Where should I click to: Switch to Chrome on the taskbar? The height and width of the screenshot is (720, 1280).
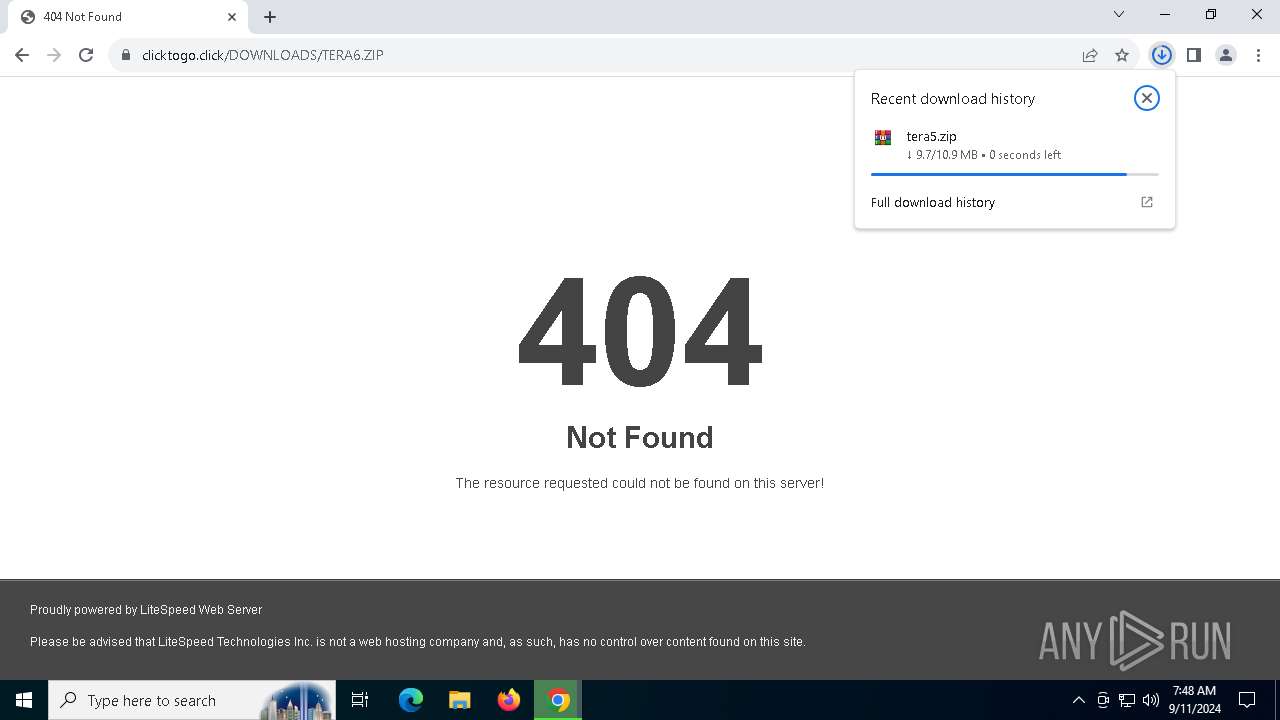tap(558, 700)
